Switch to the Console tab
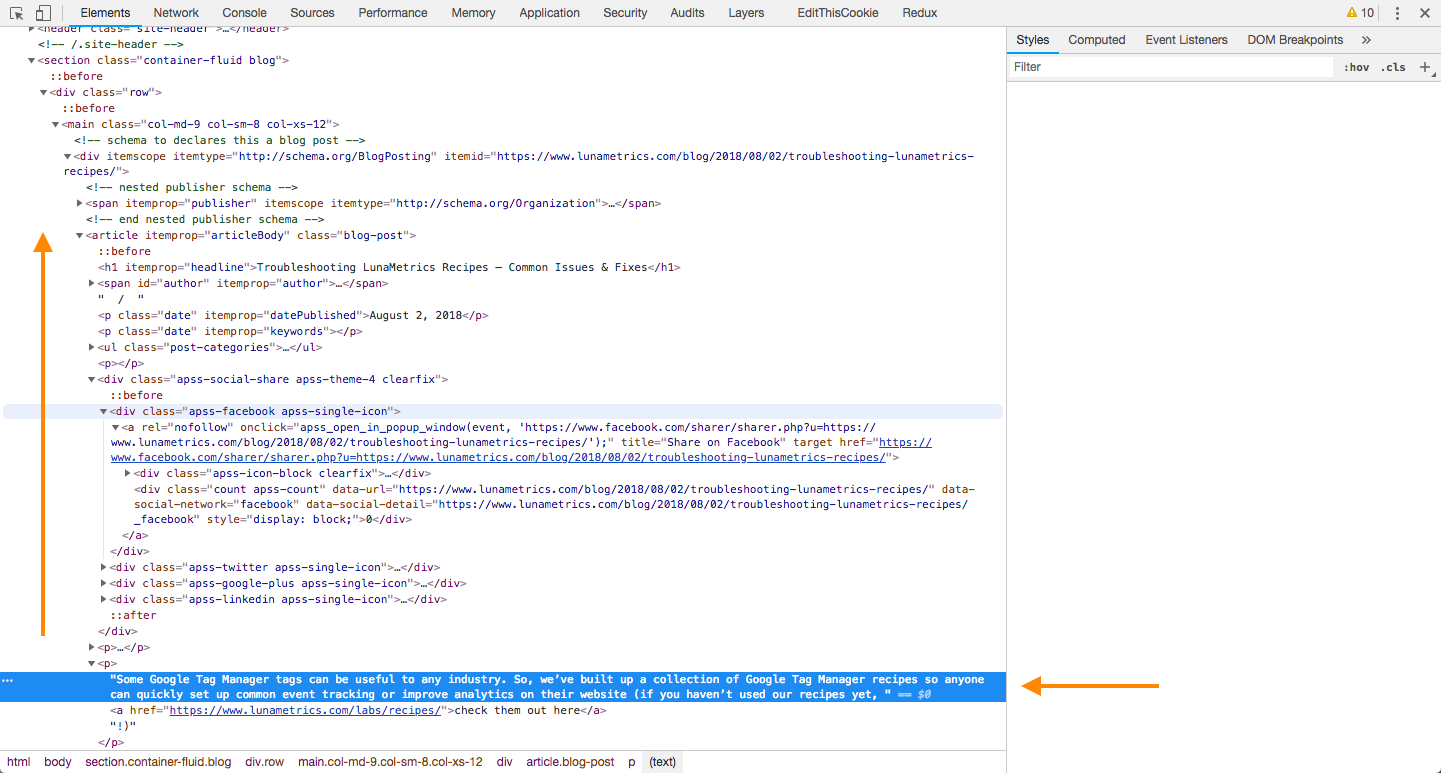Screen dimensions: 1441x773 coord(245,13)
